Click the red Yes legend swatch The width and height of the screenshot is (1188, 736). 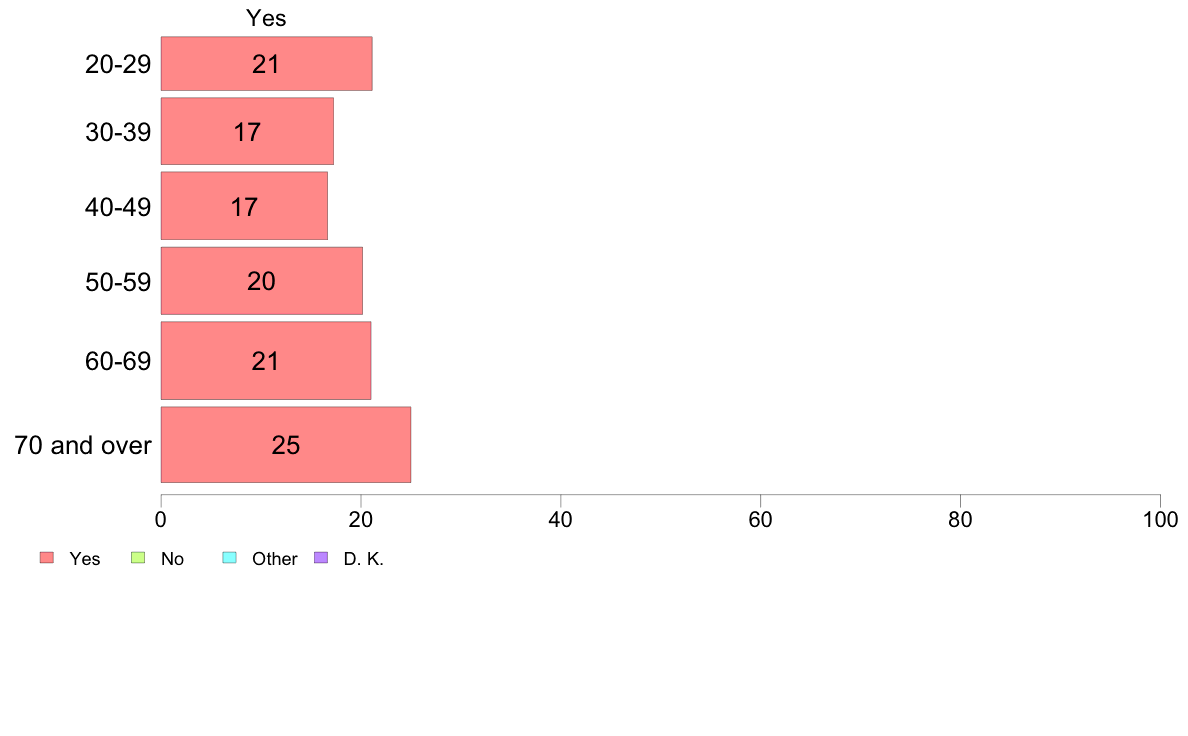47,558
